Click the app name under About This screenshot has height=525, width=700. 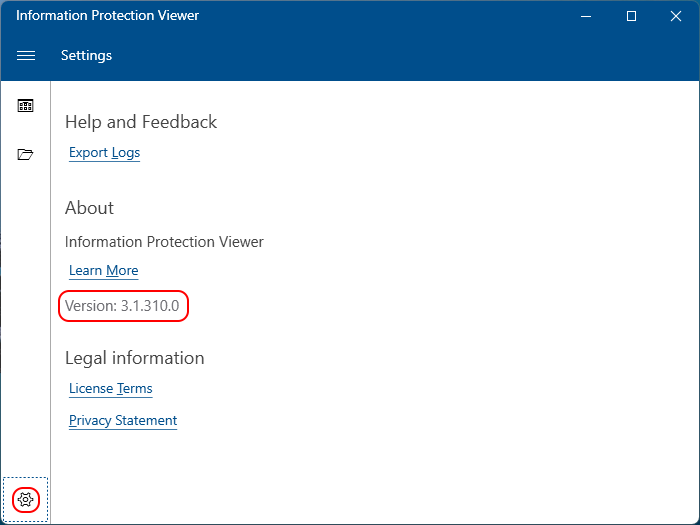coord(164,242)
